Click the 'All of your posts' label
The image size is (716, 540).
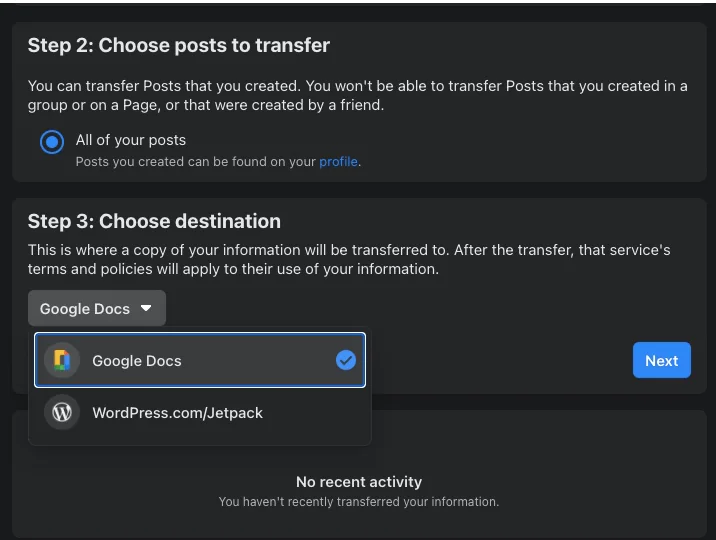click(131, 140)
